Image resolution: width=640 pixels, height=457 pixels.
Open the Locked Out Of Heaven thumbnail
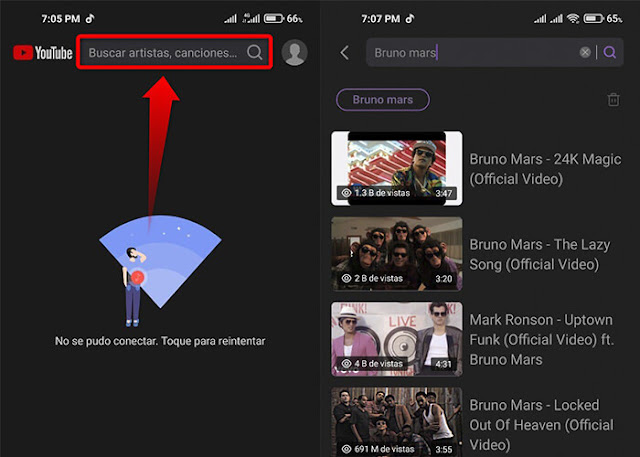pyautogui.click(x=396, y=422)
